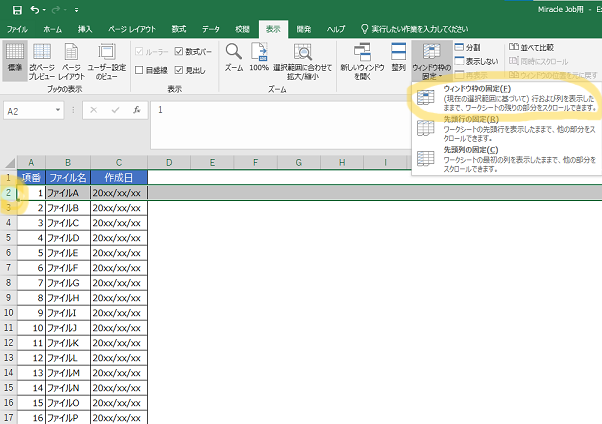Switch to the ページ レイアウト ribbon tab
Viewport: 602px width, 424px height.
[x=132, y=29]
